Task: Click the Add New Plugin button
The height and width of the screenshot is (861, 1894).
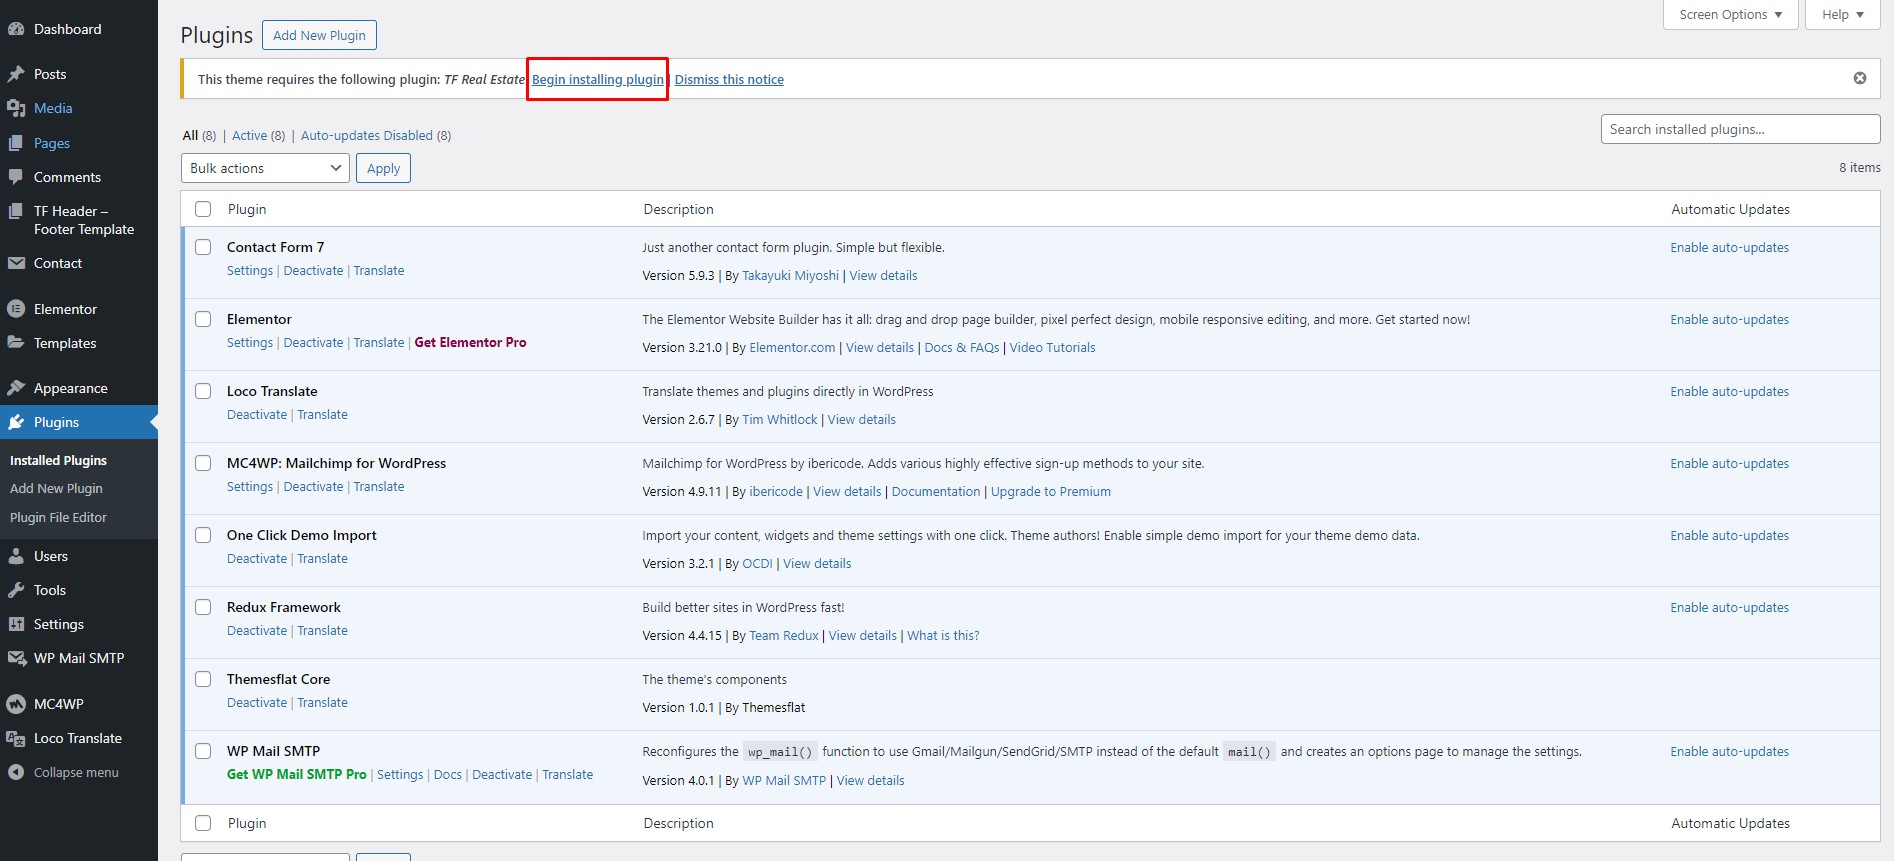Action: tap(319, 35)
